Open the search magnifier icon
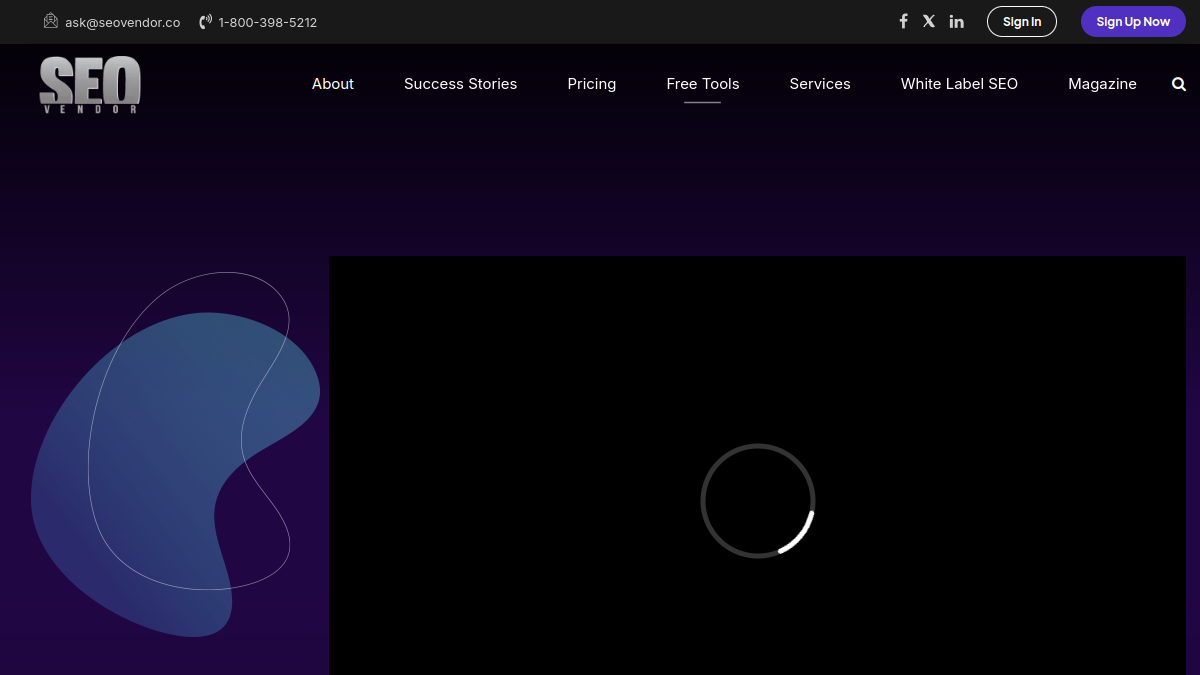Image resolution: width=1200 pixels, height=675 pixels. [1179, 84]
